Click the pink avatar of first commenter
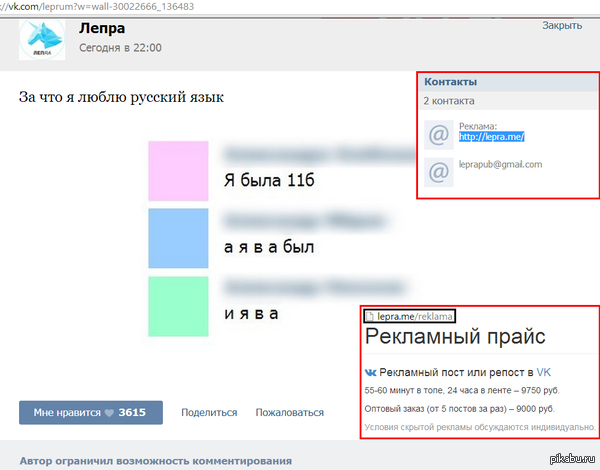 click(x=178, y=171)
